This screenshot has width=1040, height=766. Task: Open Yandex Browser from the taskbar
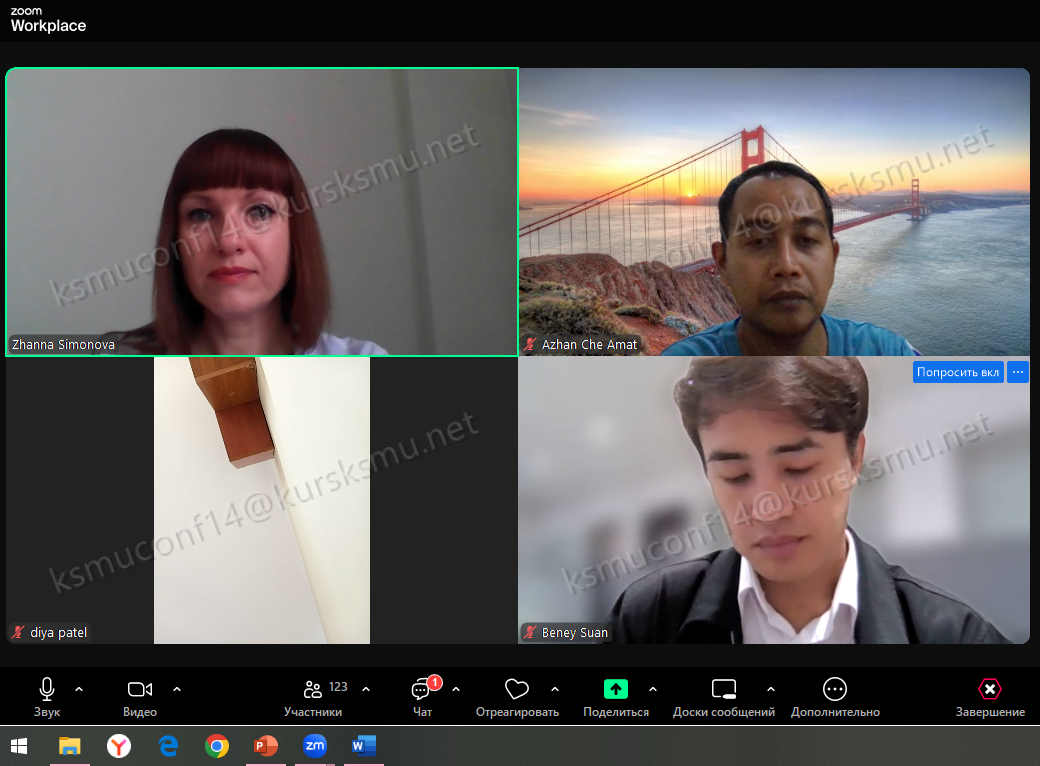[x=119, y=746]
